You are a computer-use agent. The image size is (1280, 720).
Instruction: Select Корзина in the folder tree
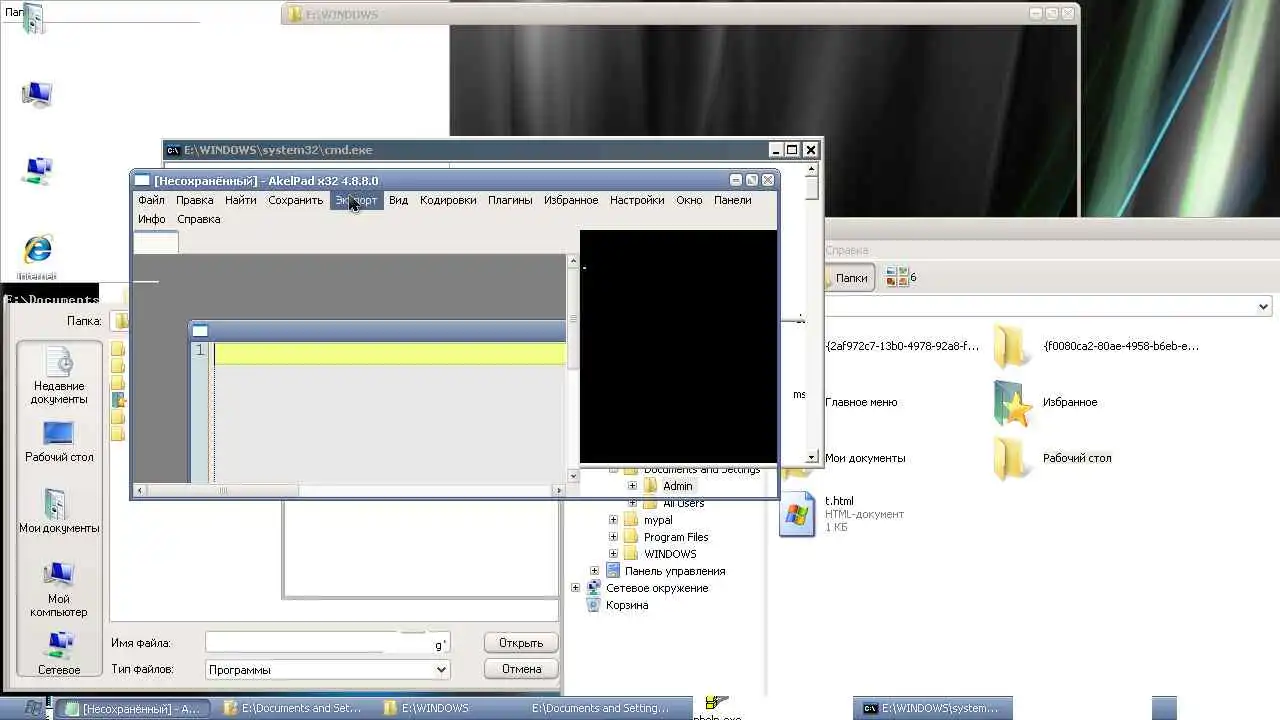(x=626, y=605)
